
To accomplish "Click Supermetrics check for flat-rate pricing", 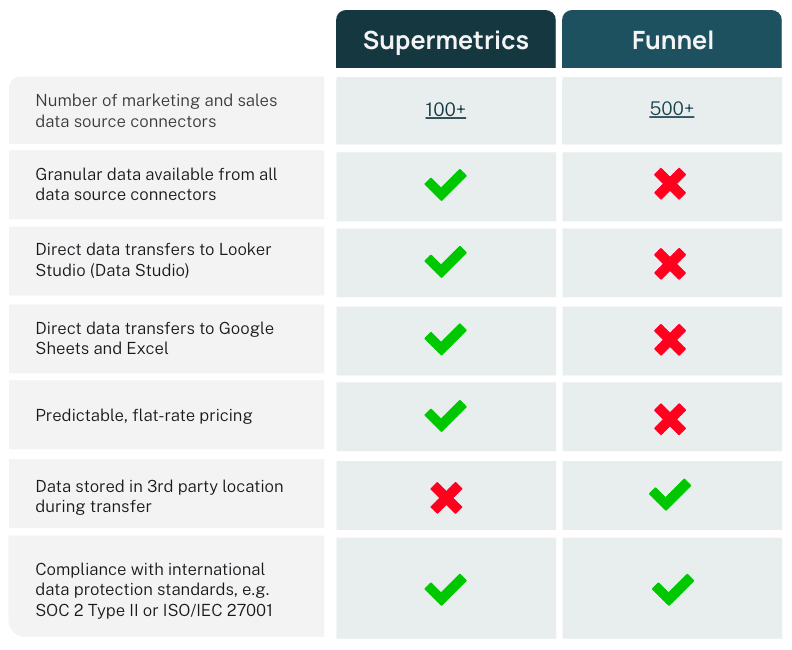I will click(445, 415).
